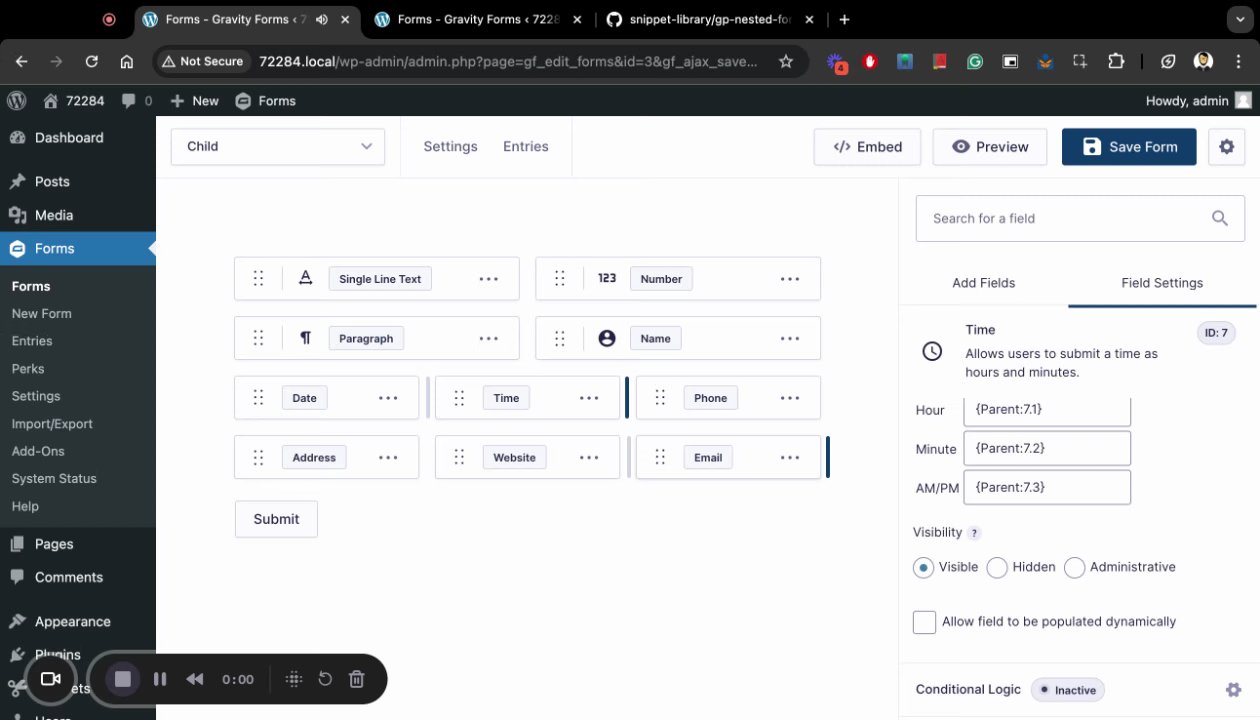Click the visibility help question mark
Screen dimensions: 1260x720
[x=974, y=533]
